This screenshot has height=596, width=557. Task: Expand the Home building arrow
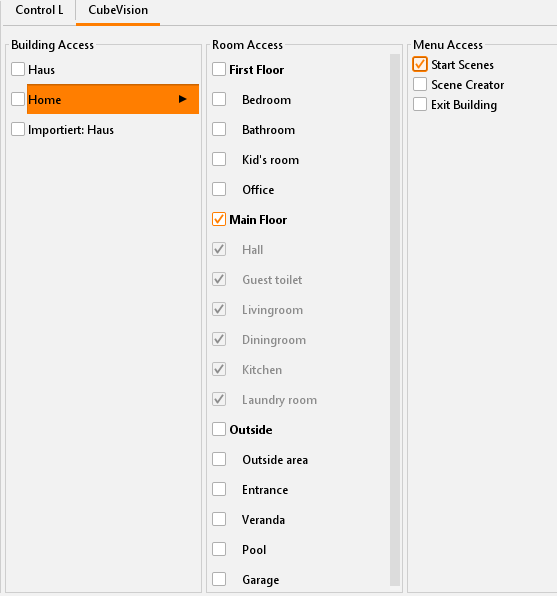(182, 99)
